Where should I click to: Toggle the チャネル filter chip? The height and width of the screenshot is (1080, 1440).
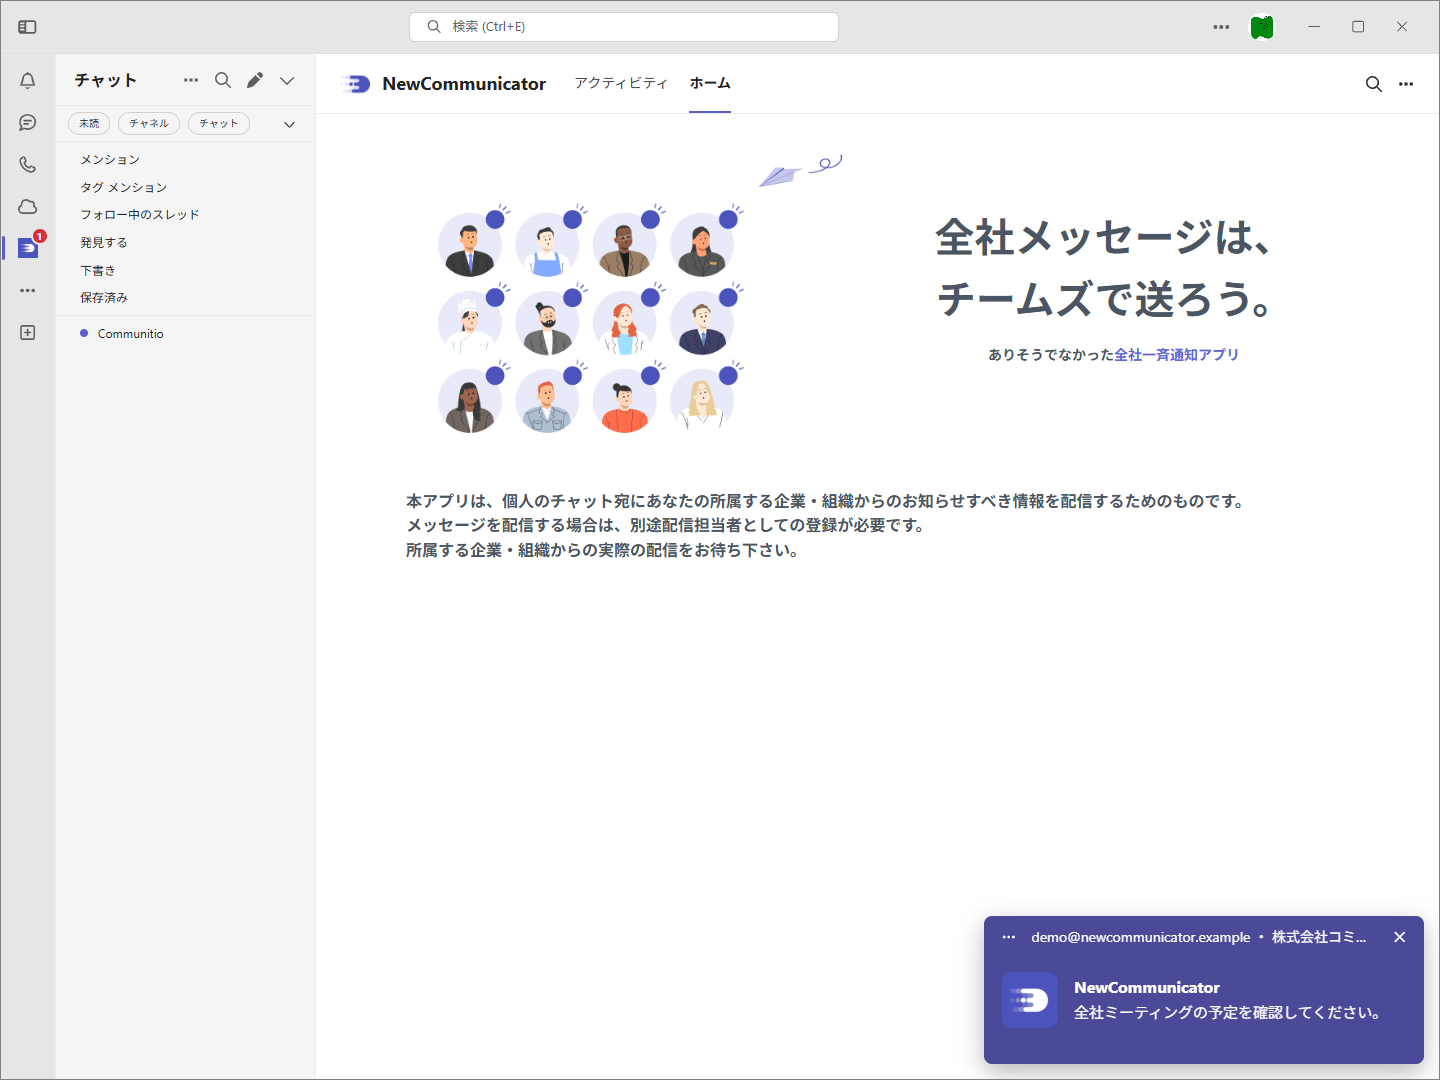[149, 123]
